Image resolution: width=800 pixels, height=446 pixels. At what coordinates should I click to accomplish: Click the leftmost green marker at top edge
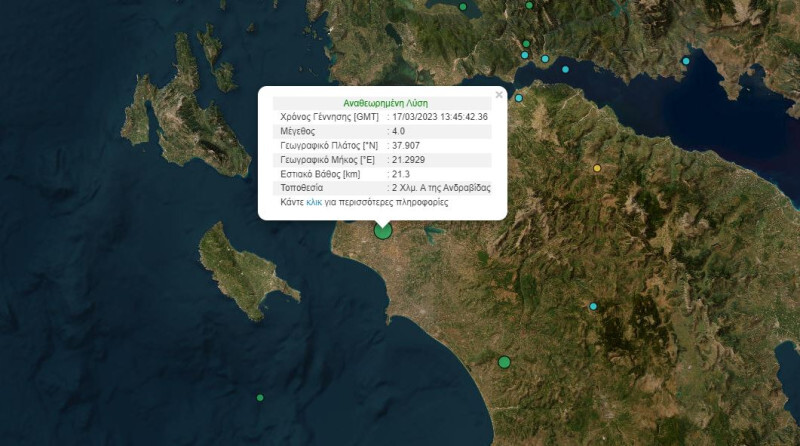[463, 7]
